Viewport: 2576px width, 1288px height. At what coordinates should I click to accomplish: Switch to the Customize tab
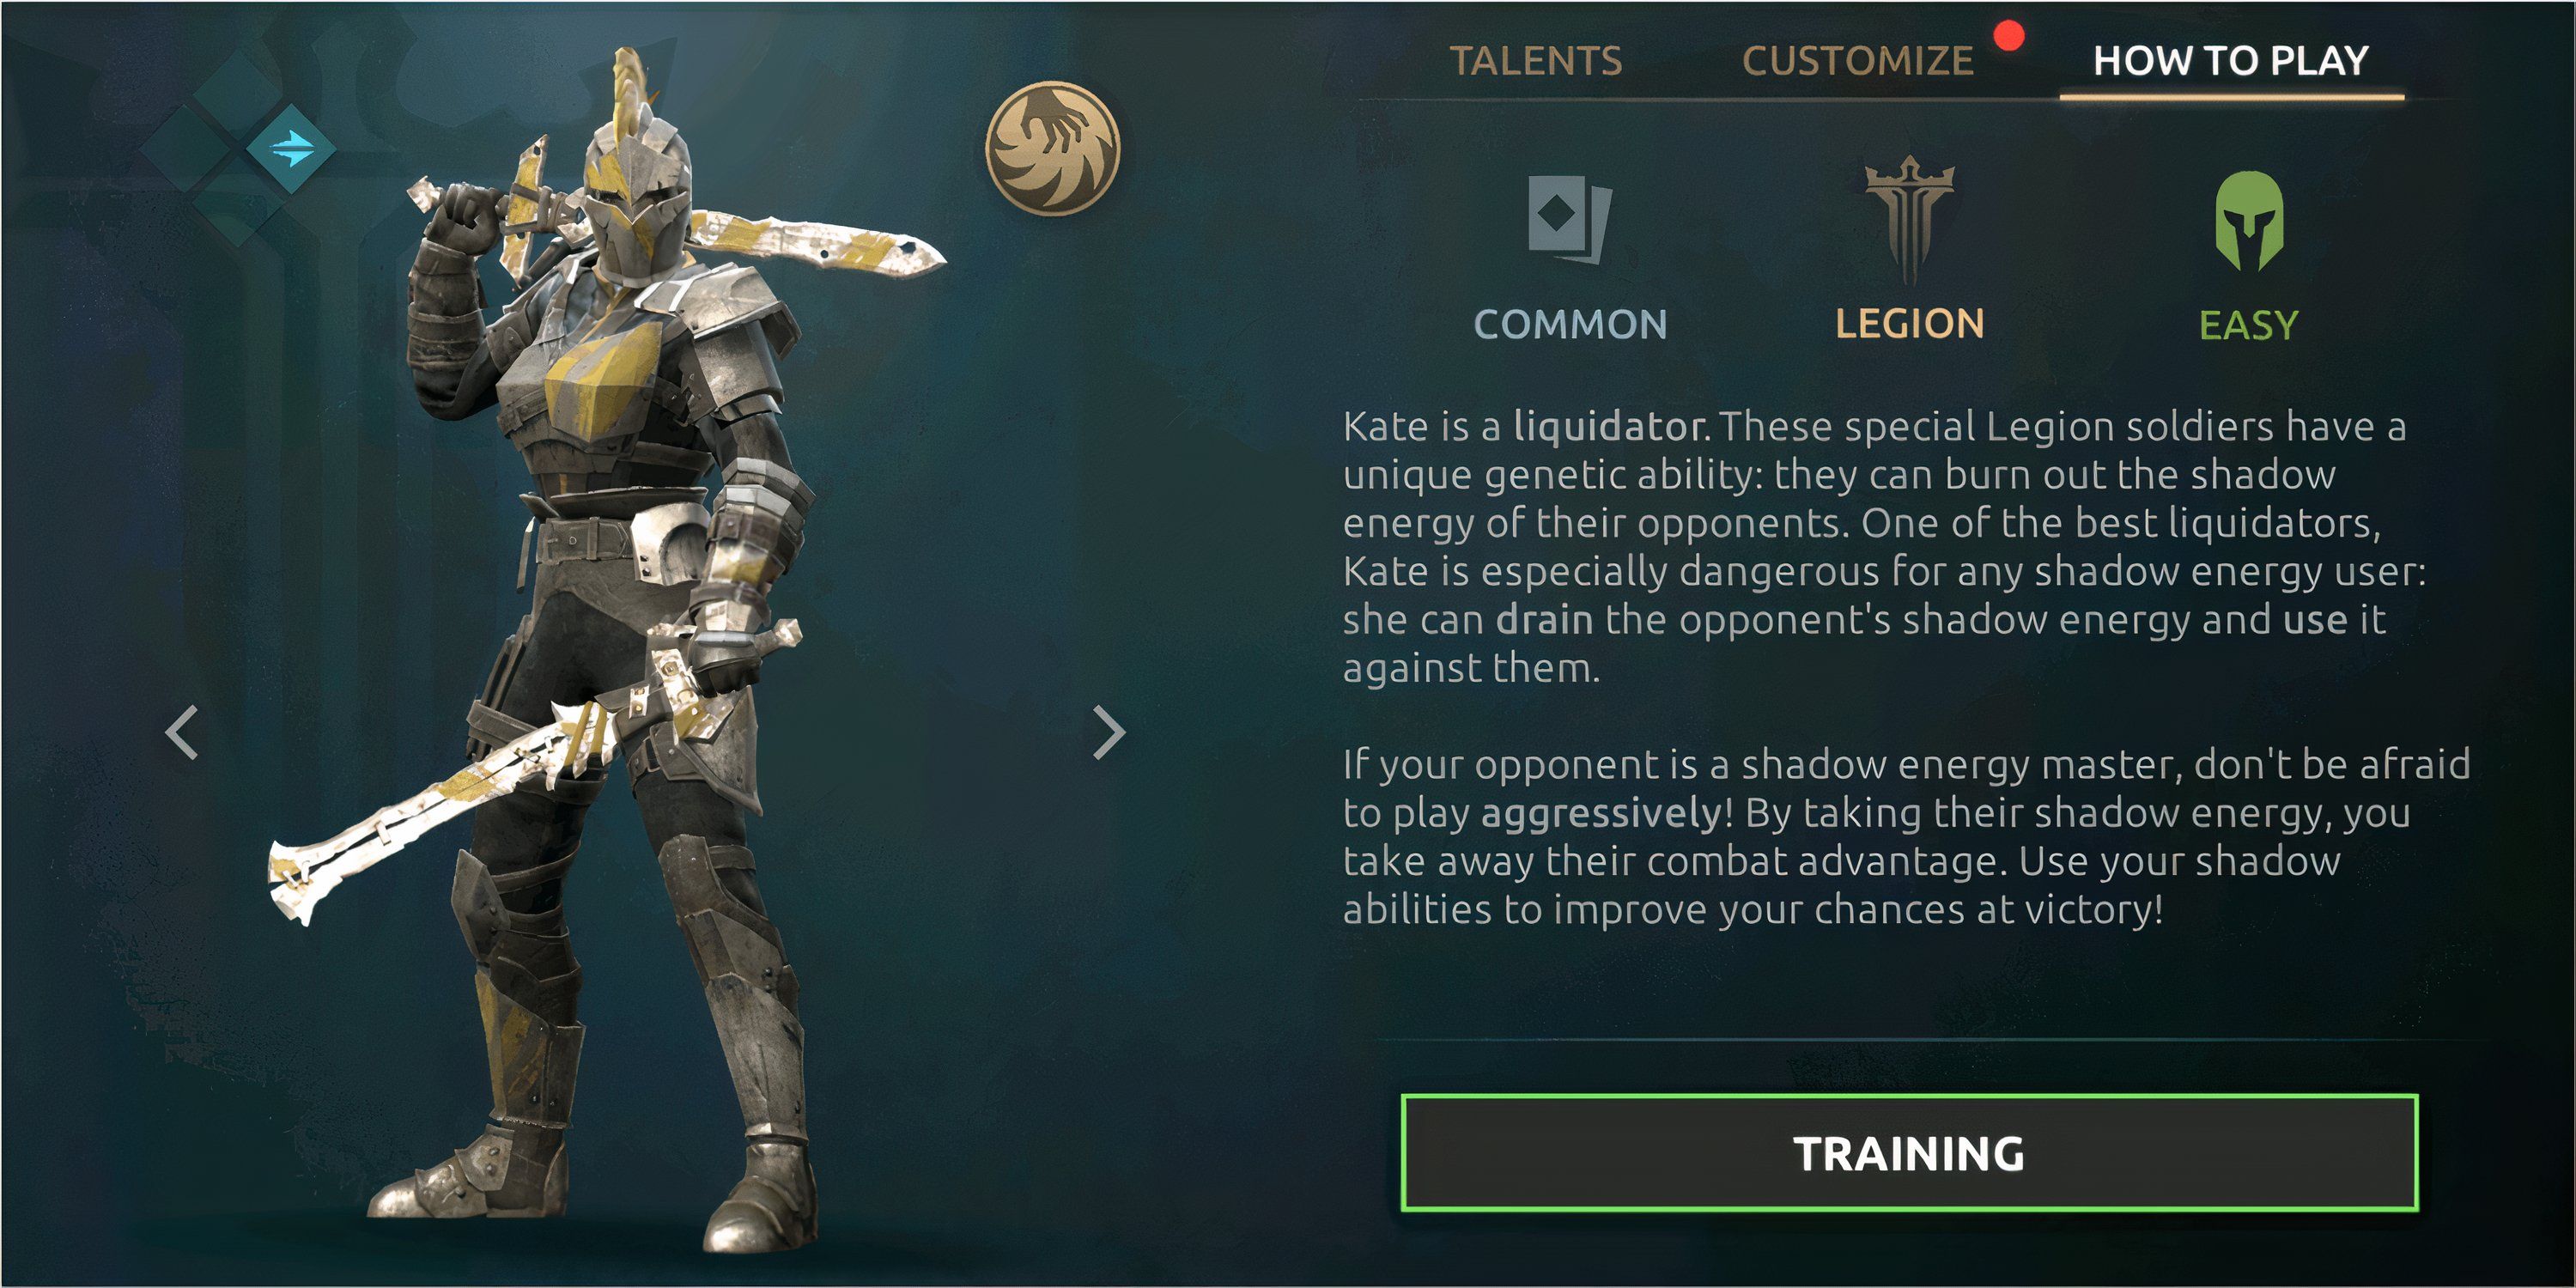pos(1858,61)
